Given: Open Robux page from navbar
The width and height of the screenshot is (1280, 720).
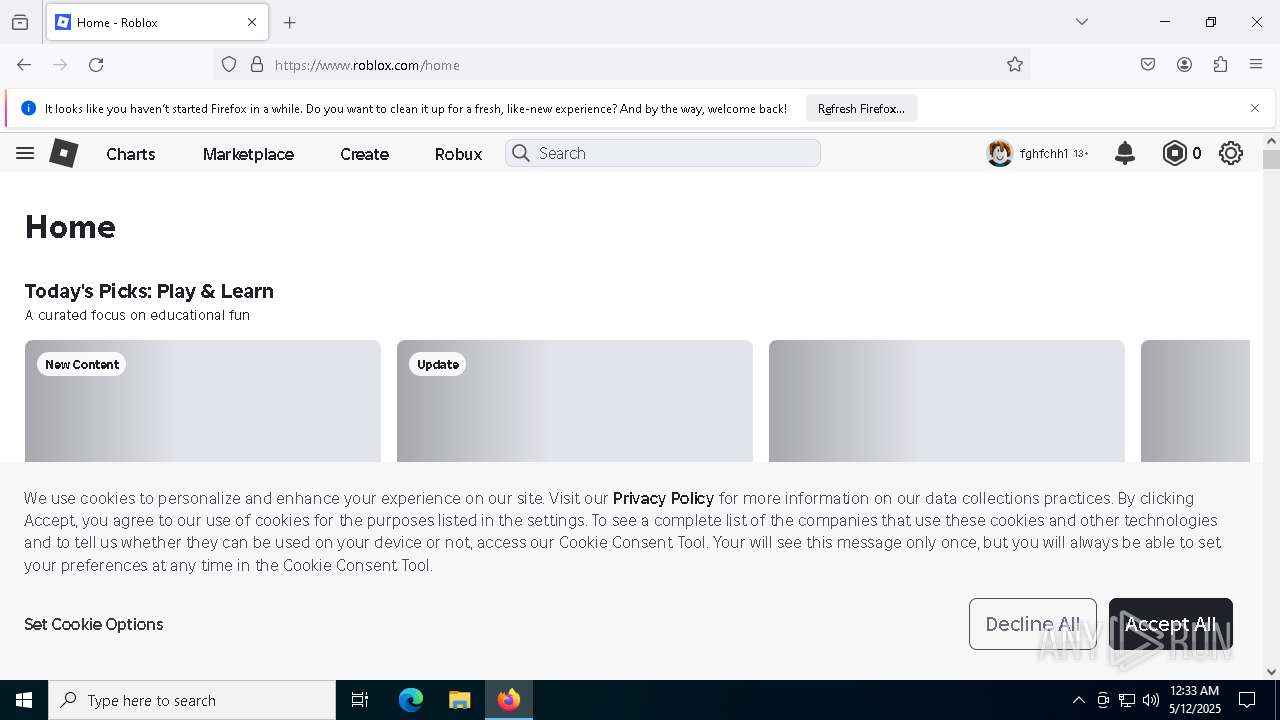Looking at the screenshot, I should (x=458, y=154).
